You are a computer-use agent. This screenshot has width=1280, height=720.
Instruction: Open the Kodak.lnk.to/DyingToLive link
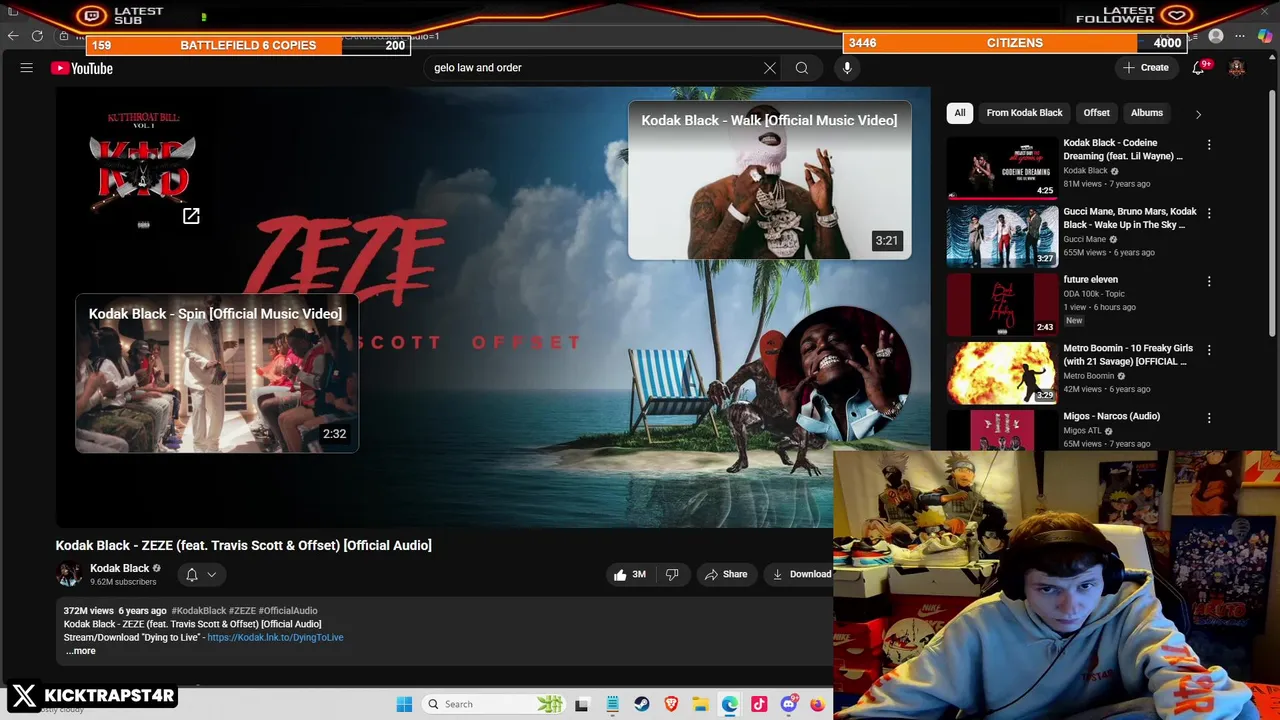(275, 637)
